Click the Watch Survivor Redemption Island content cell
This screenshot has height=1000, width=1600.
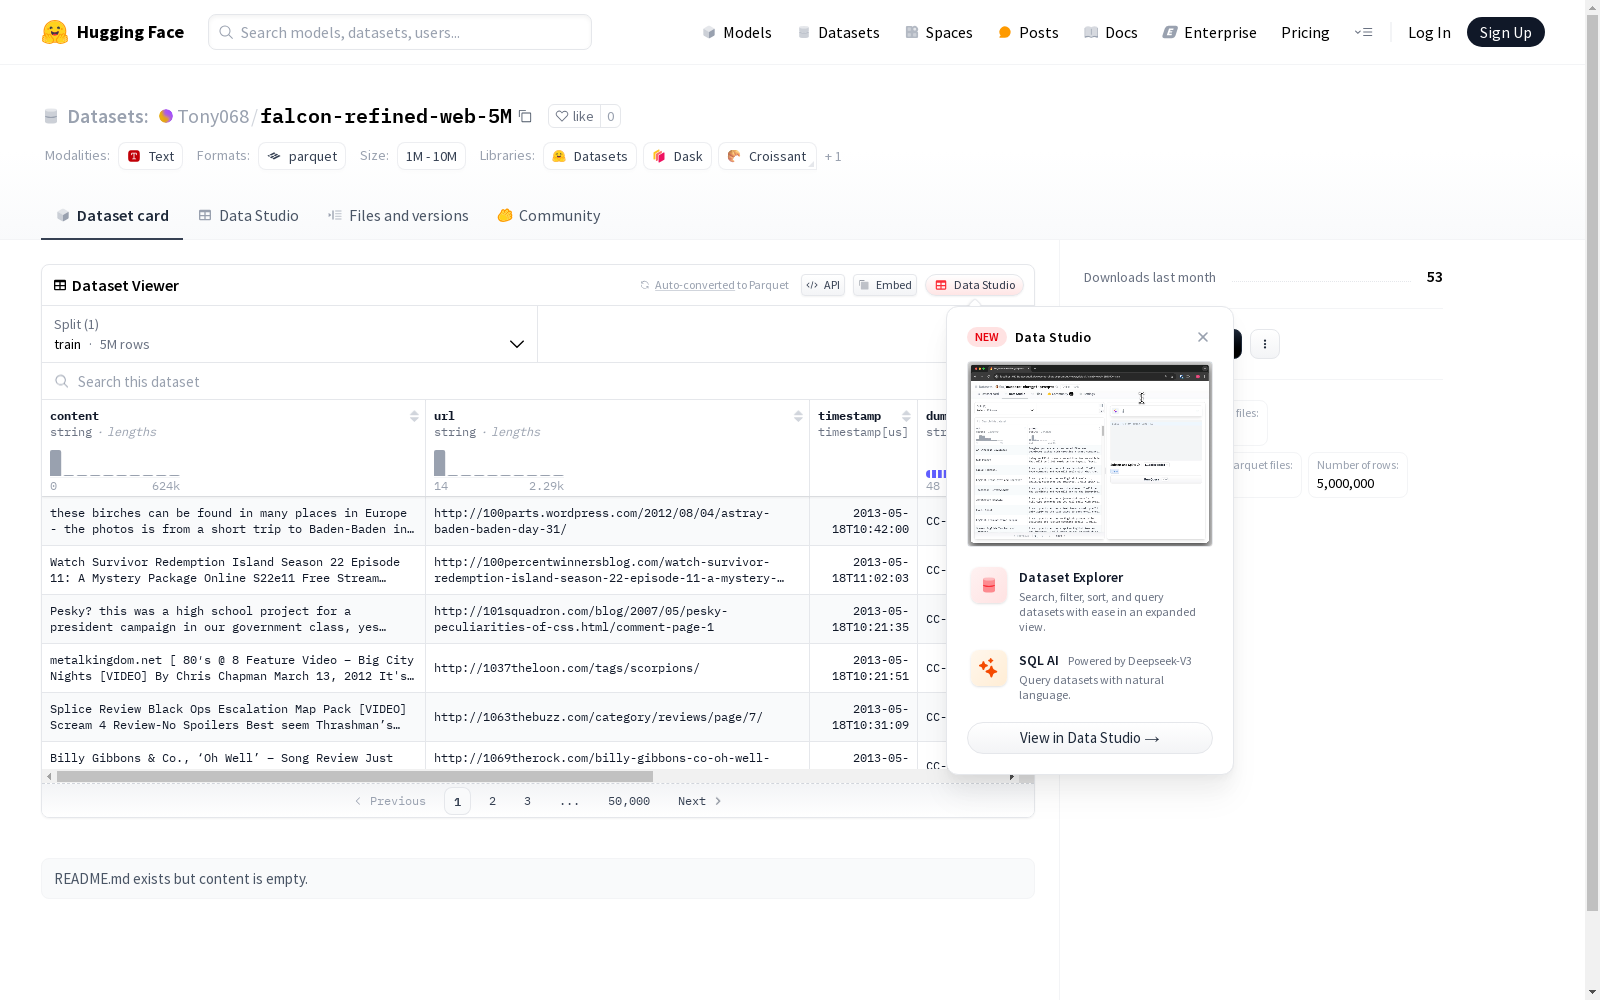(x=233, y=570)
